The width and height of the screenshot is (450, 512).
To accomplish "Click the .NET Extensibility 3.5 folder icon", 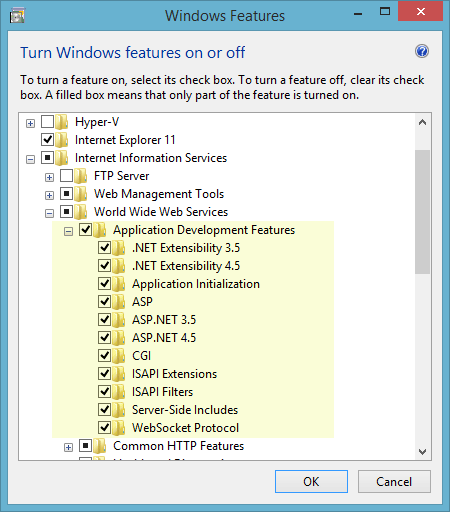I will point(119,248).
